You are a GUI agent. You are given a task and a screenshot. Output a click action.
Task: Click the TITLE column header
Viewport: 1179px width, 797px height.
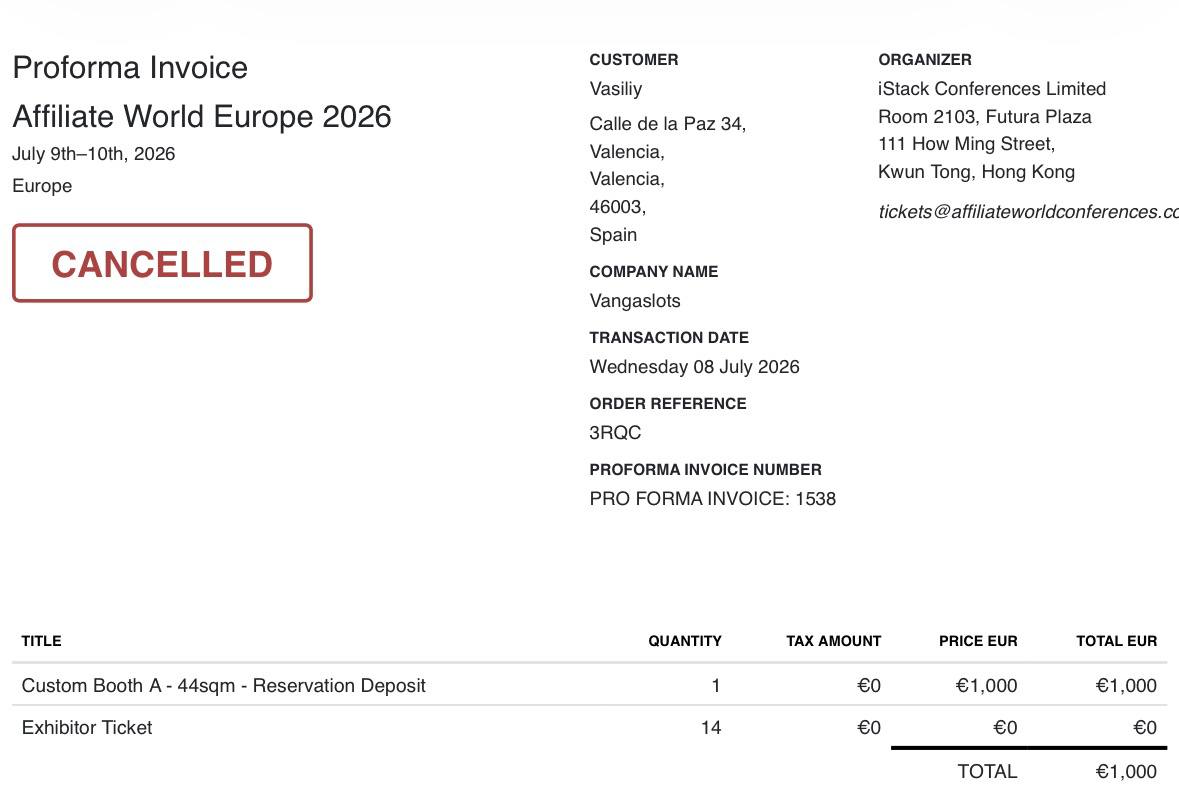(41, 641)
